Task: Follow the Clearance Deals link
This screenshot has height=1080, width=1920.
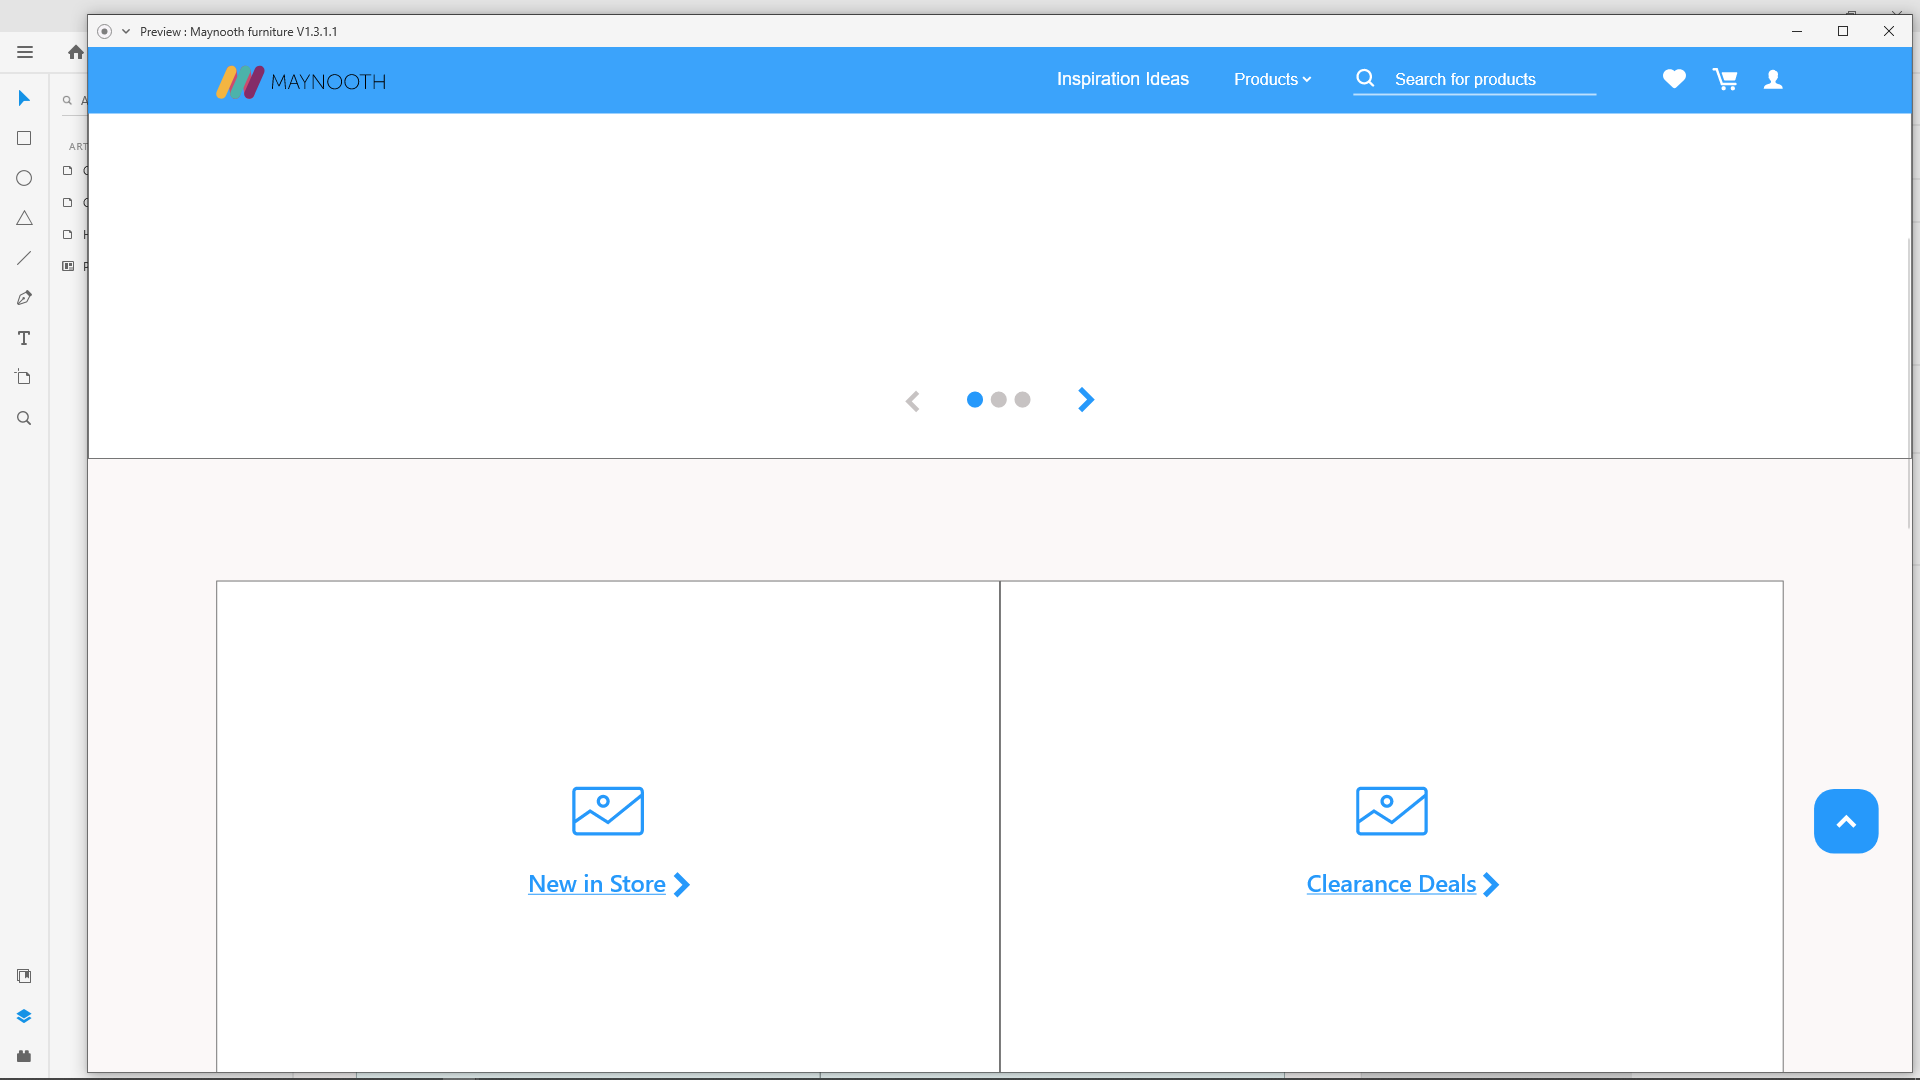Action: (x=1390, y=884)
